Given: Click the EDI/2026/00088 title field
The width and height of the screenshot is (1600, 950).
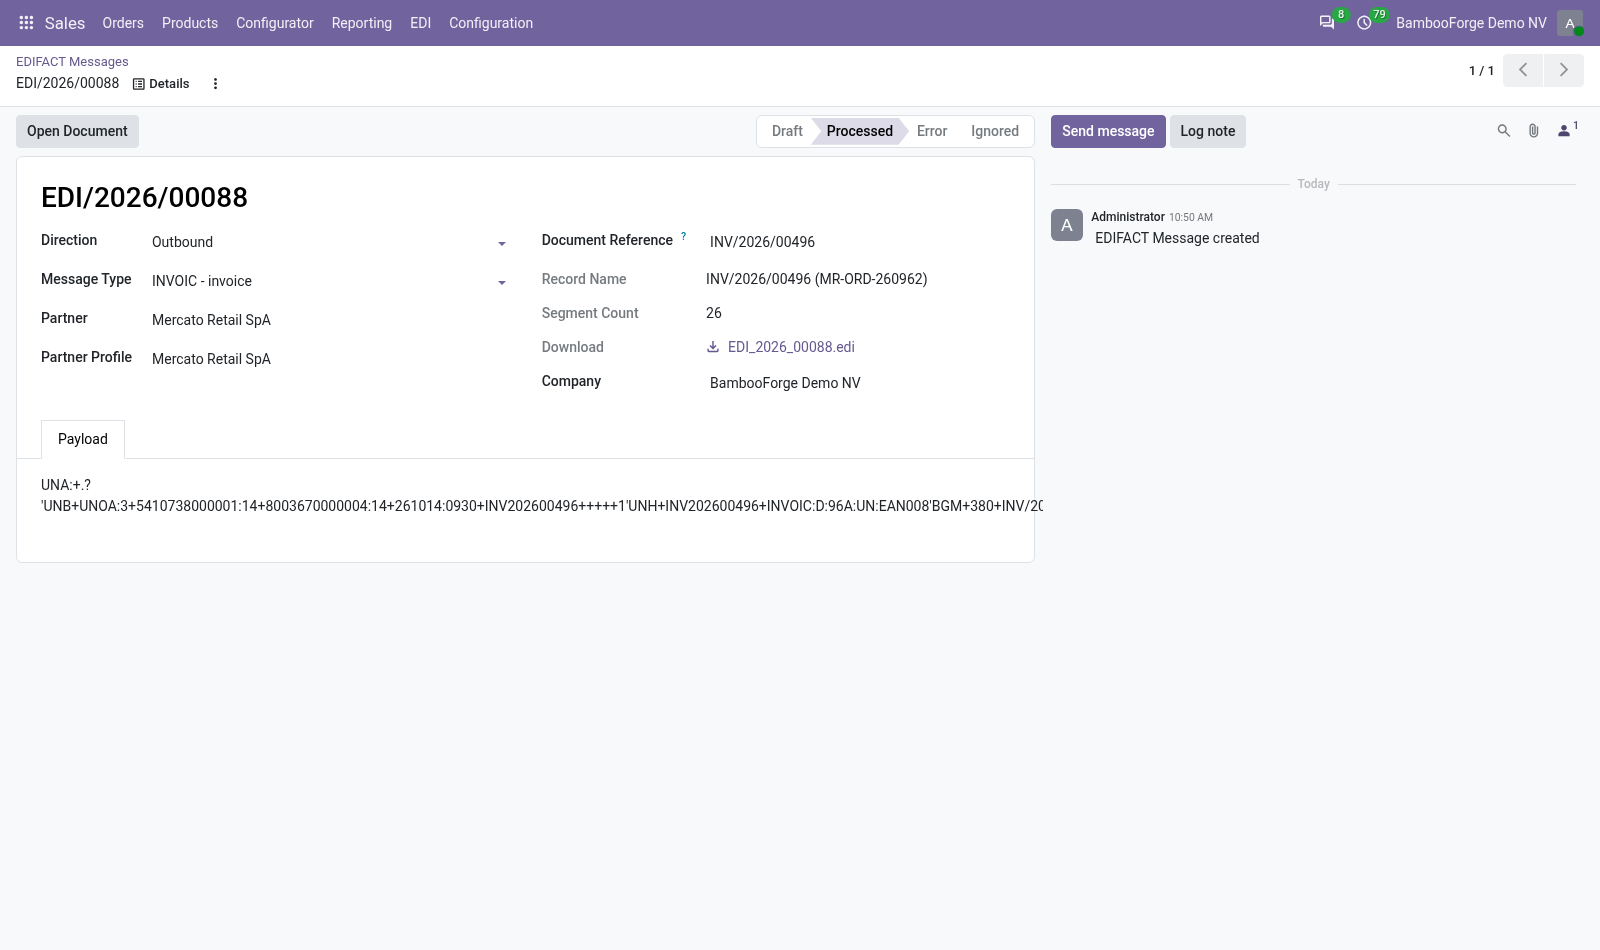Looking at the screenshot, I should [x=144, y=197].
